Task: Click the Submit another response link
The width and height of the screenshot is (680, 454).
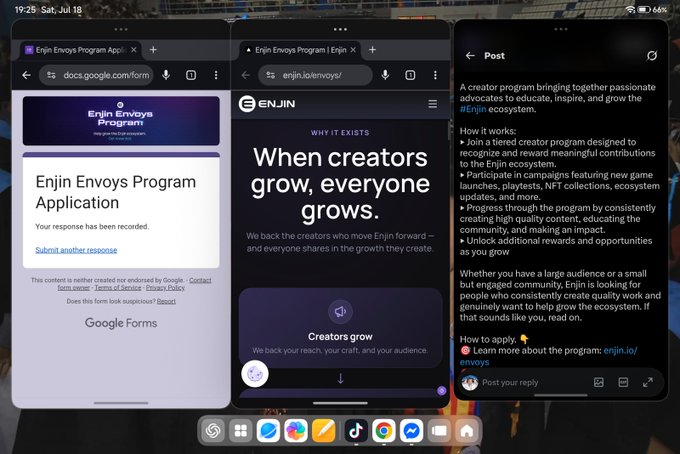Action: pyautogui.click(x=76, y=250)
